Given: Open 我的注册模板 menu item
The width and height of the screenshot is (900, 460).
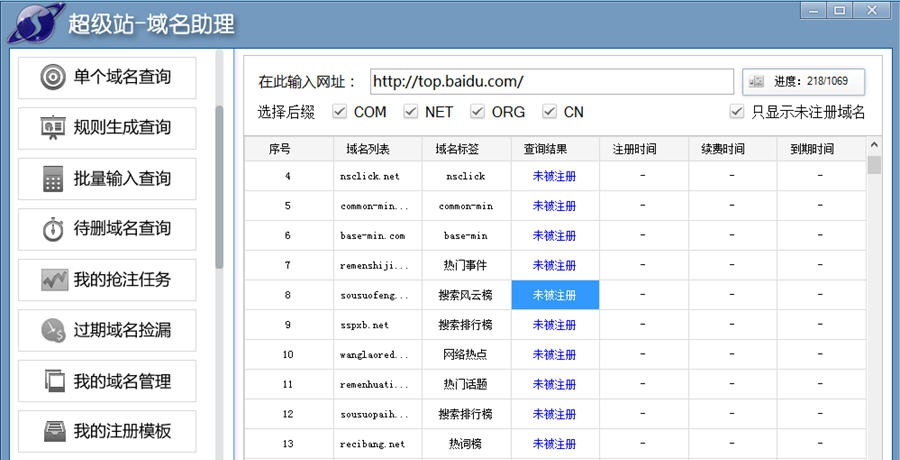Looking at the screenshot, I should [x=107, y=431].
